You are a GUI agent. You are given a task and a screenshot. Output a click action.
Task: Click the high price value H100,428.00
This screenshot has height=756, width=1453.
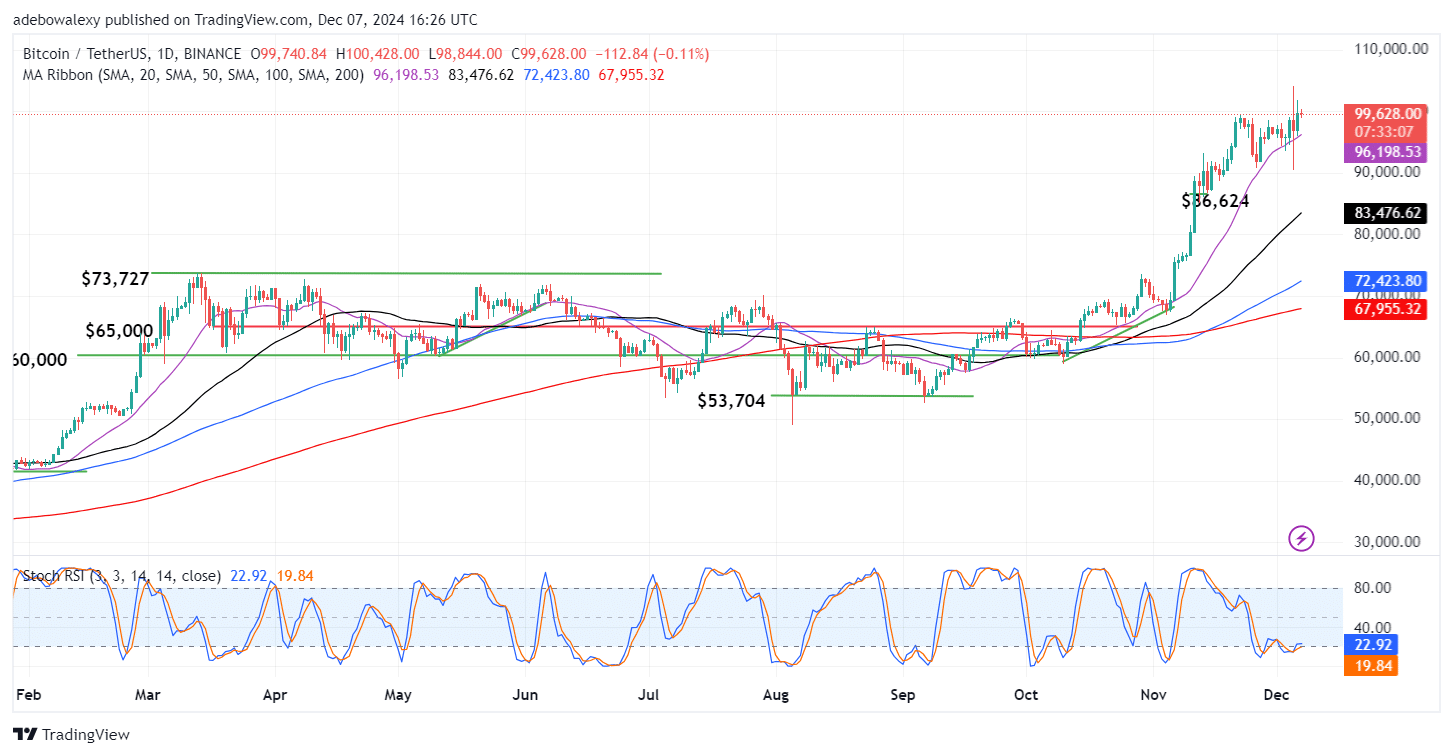tap(377, 54)
